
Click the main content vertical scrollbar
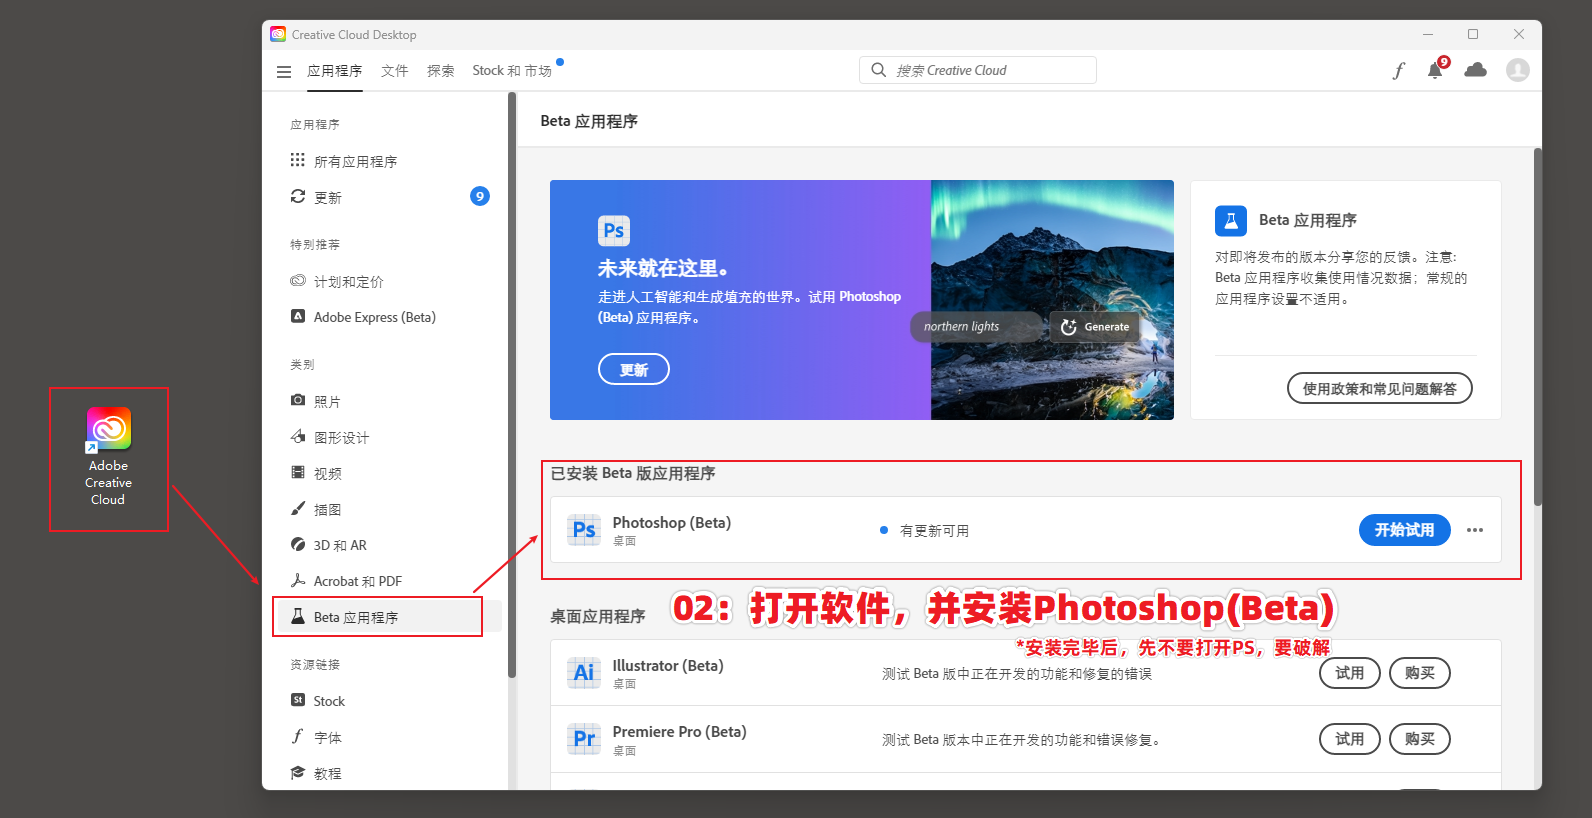point(1537,330)
